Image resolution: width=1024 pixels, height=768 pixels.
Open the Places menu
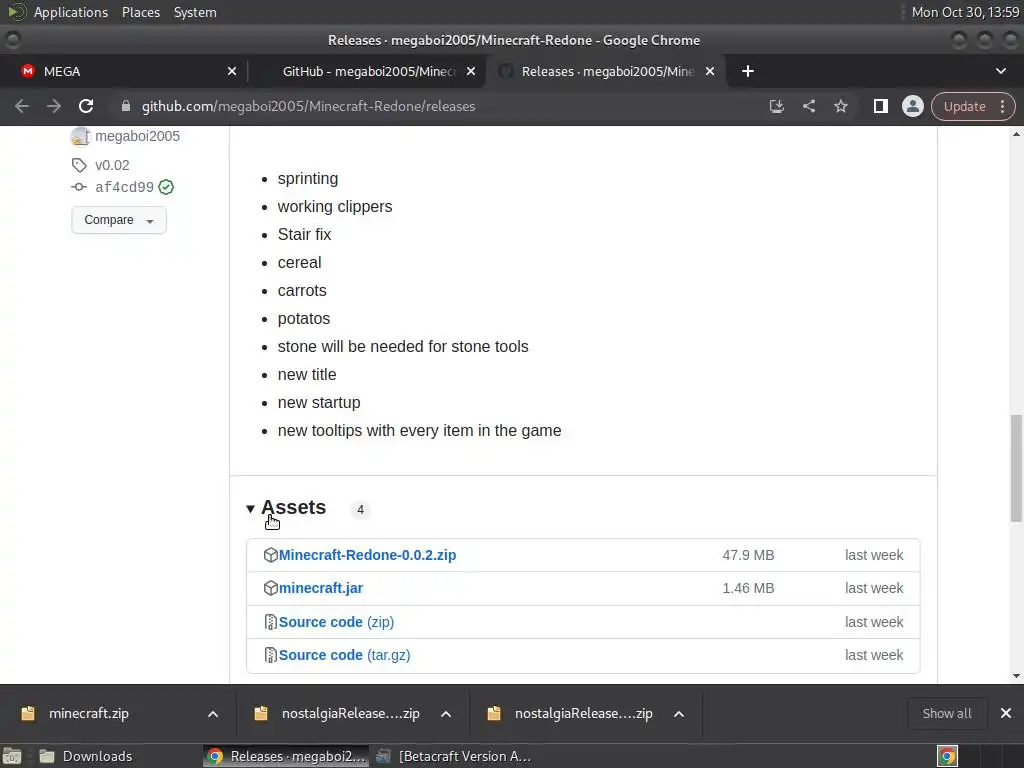pos(140,12)
